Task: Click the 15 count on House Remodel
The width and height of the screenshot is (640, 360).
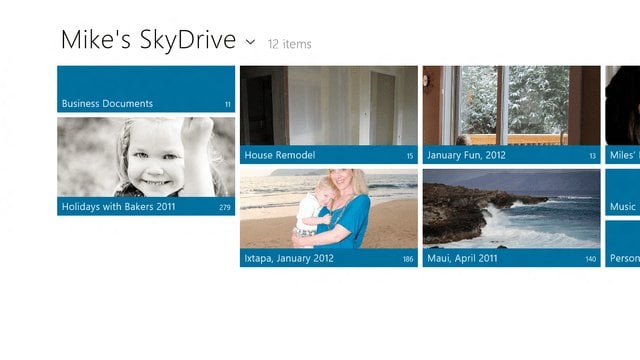Action: click(410, 156)
